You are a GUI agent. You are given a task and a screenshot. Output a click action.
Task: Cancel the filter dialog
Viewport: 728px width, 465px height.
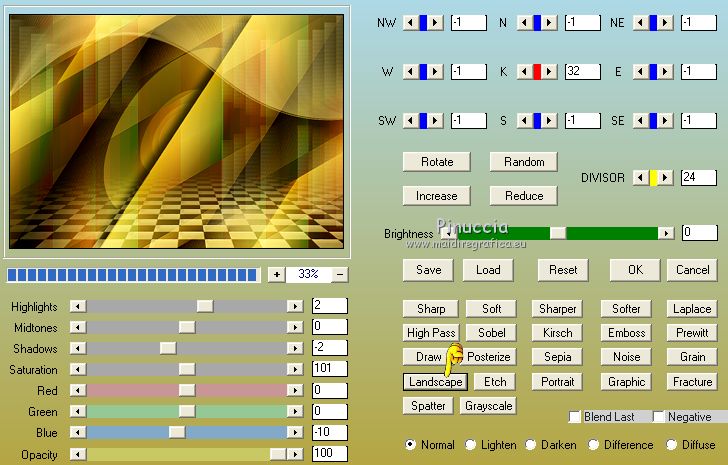(692, 270)
